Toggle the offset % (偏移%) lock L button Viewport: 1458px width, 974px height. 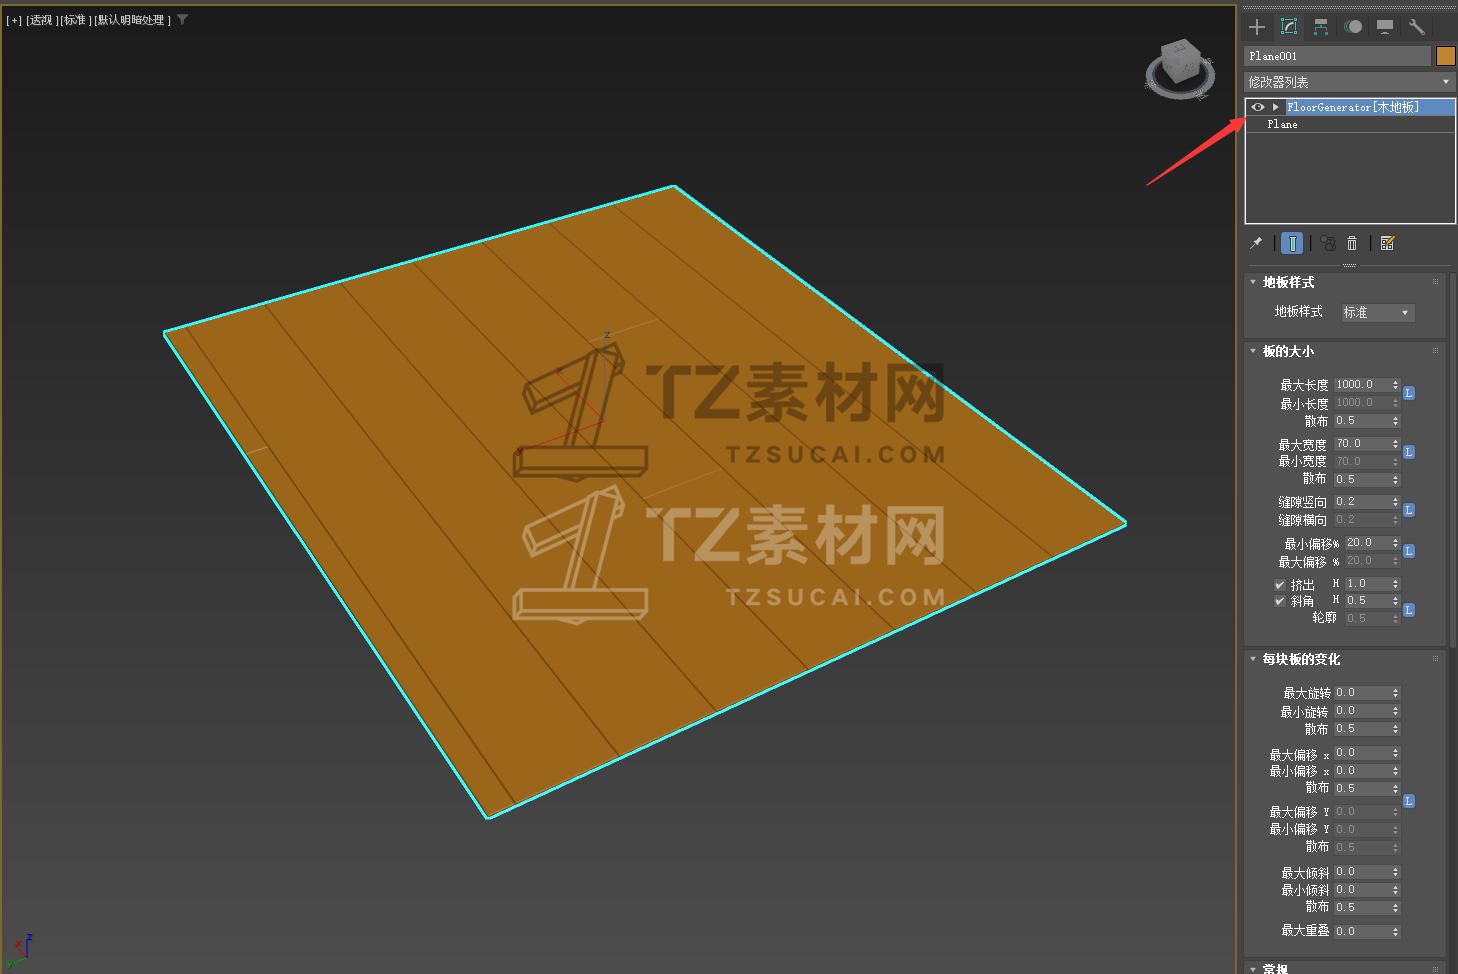pyautogui.click(x=1409, y=551)
